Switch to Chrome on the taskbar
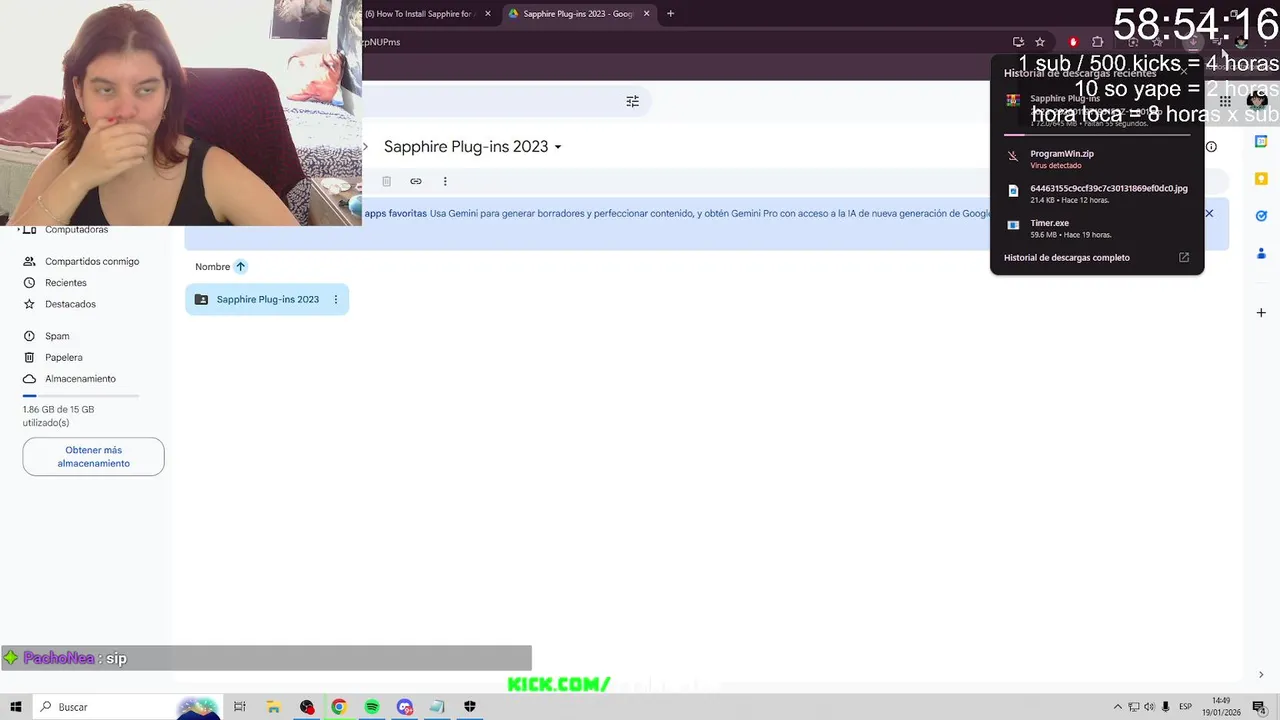Screen dimensions: 1280x720 339,707
